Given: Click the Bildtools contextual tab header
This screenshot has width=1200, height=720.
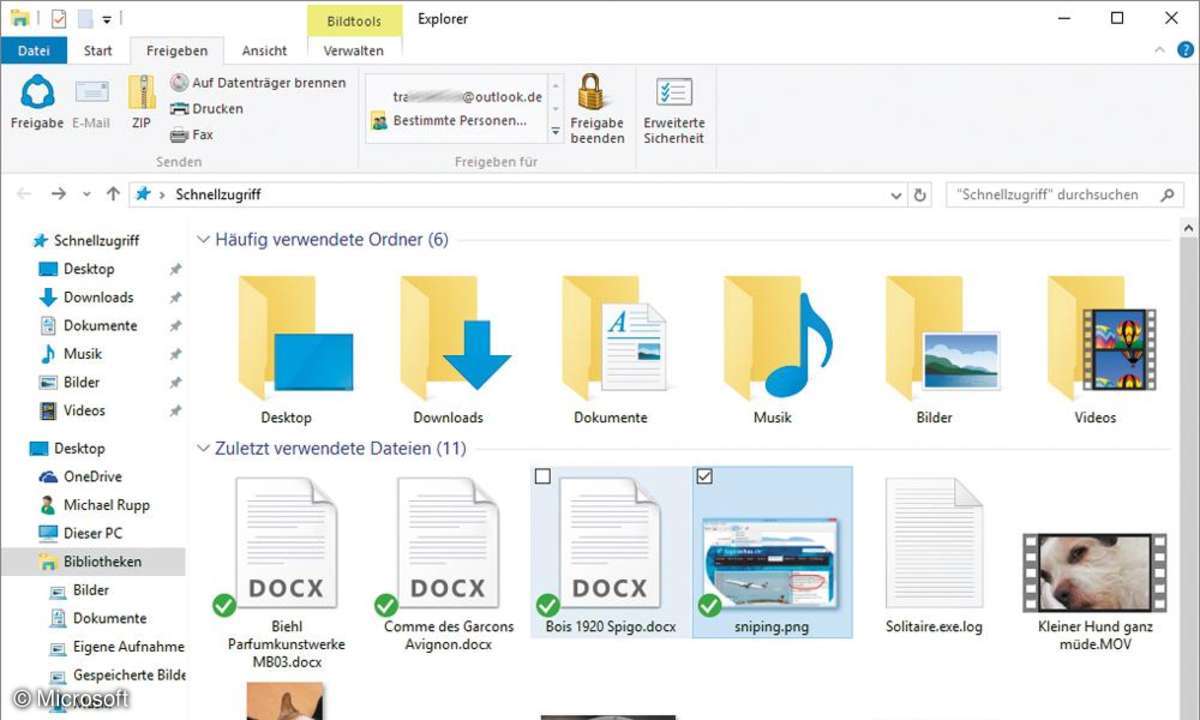Looking at the screenshot, I should (x=354, y=19).
